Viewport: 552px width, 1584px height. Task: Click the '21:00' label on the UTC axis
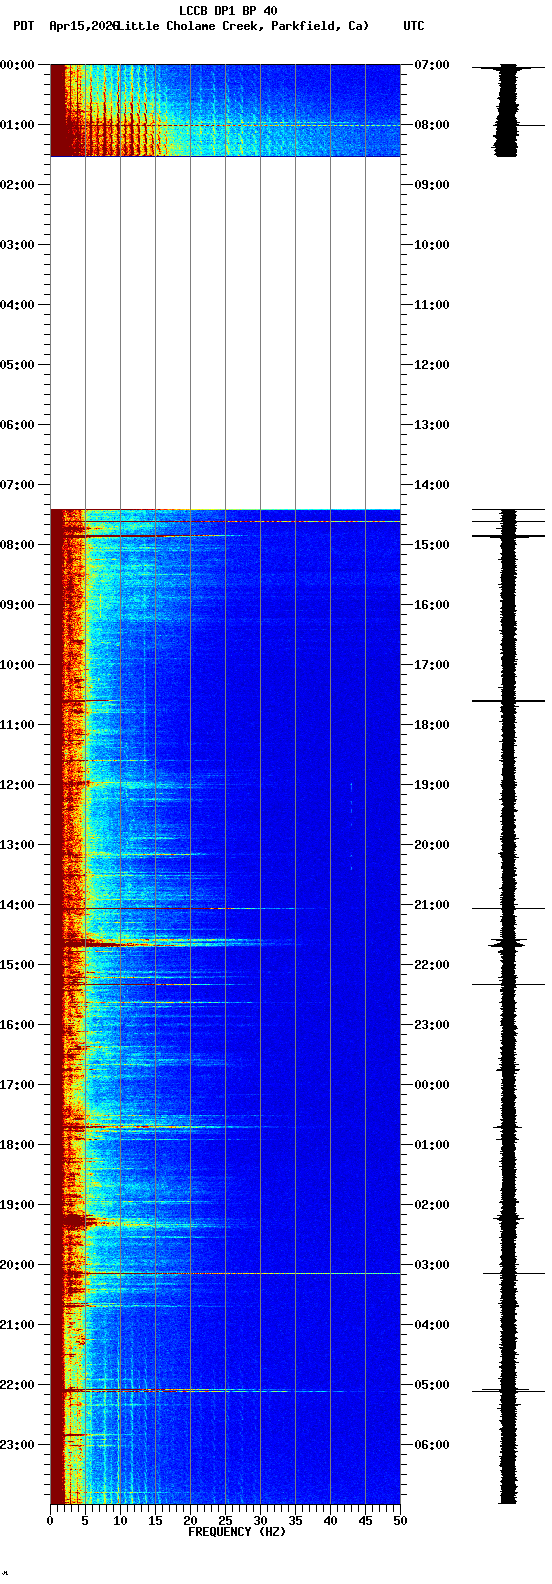[432, 905]
